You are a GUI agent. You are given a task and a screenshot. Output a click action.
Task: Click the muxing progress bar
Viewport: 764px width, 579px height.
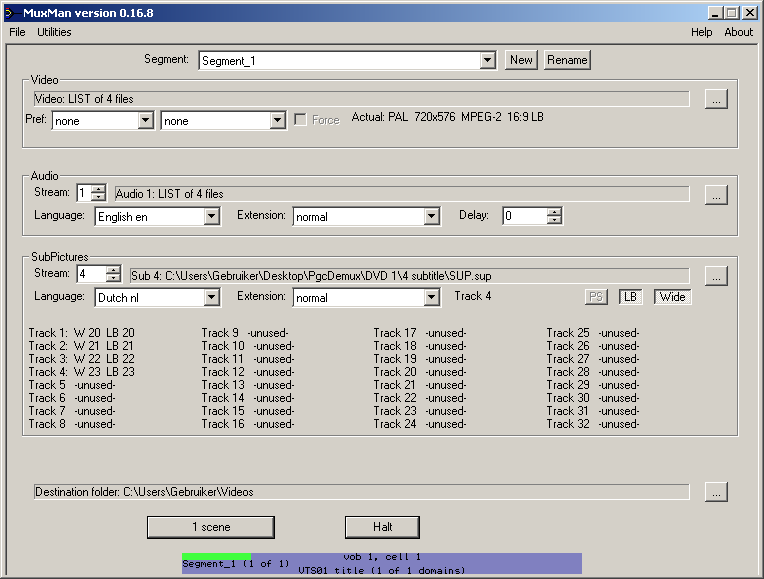(x=382, y=563)
